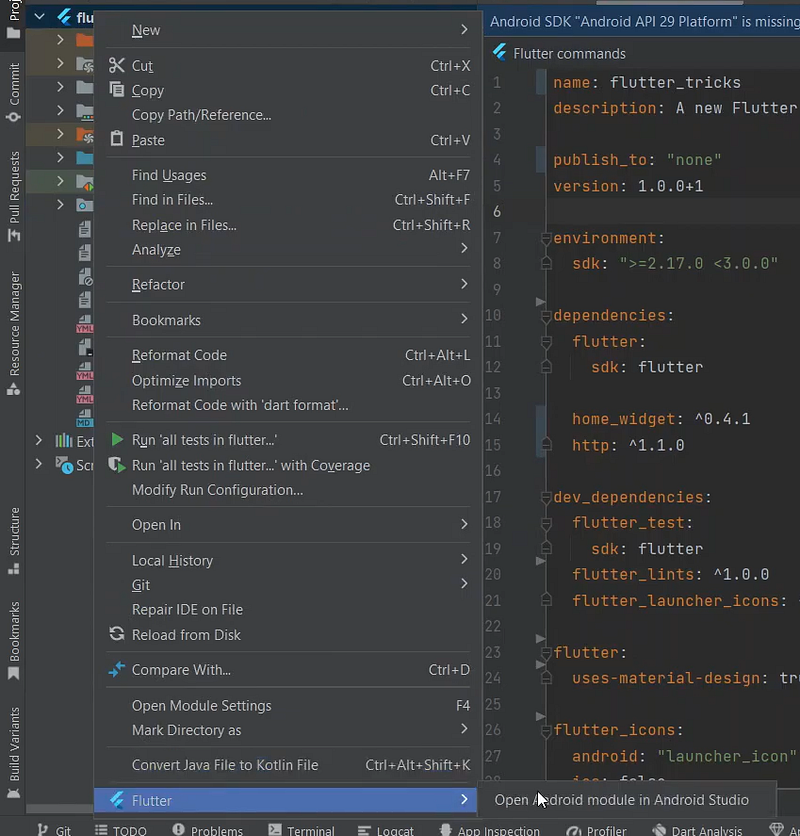Open the Problems tool window
Viewport: 800px width, 836px height.
[x=207, y=830]
